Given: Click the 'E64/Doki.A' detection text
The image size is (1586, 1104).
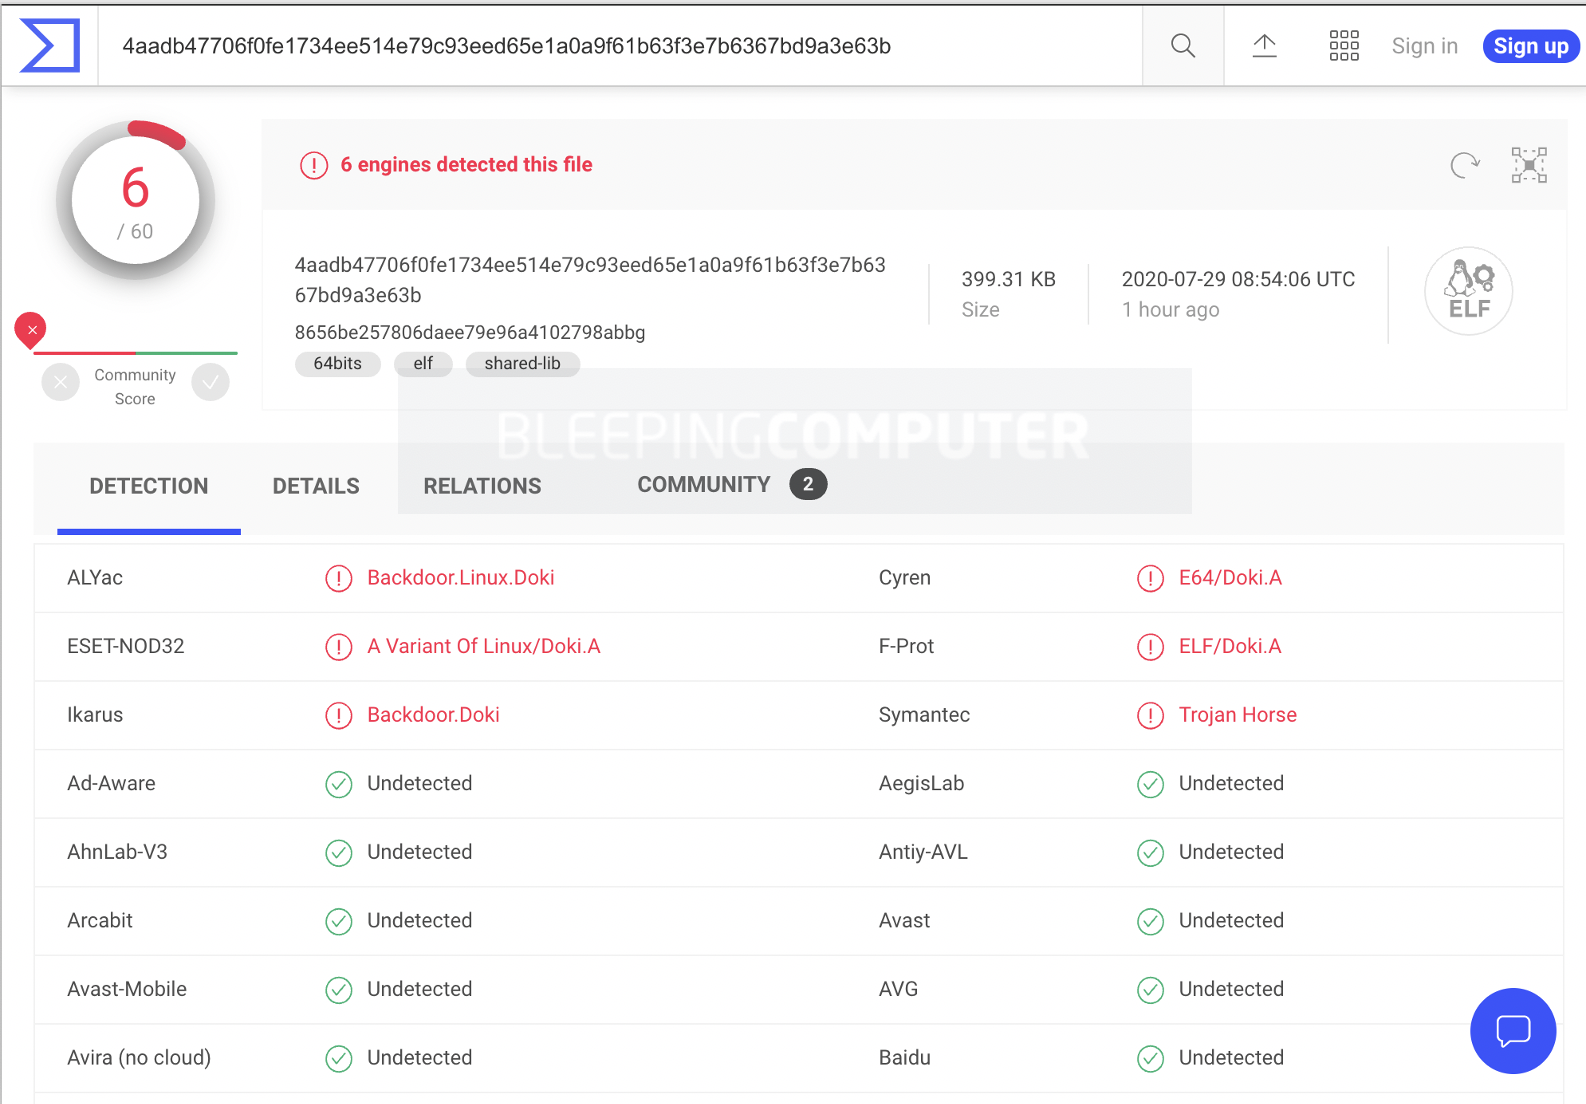Looking at the screenshot, I should coord(1230,578).
